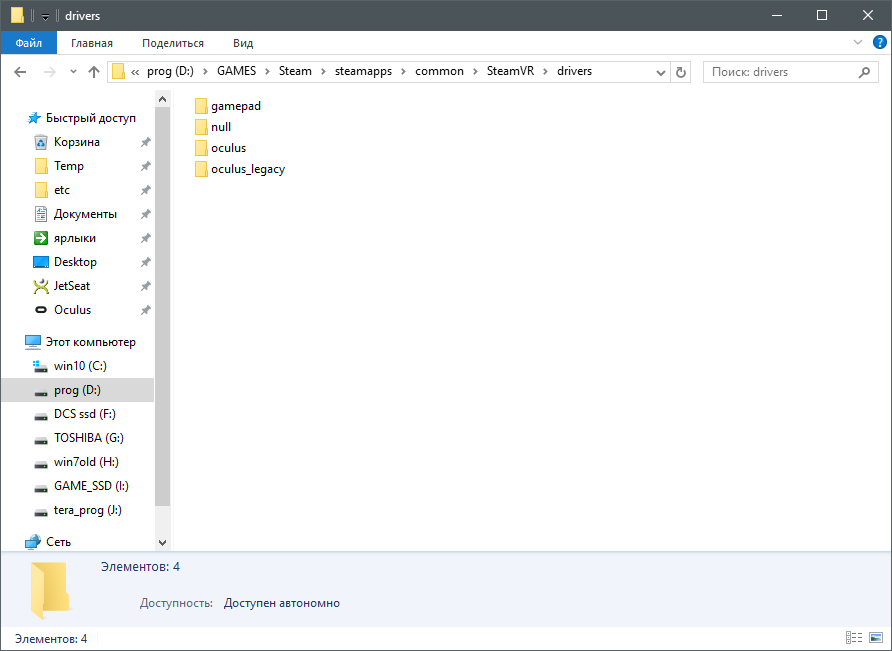Screen dimensions: 892x651
Task: Unpin Temp using its pin icon
Action: point(146,166)
